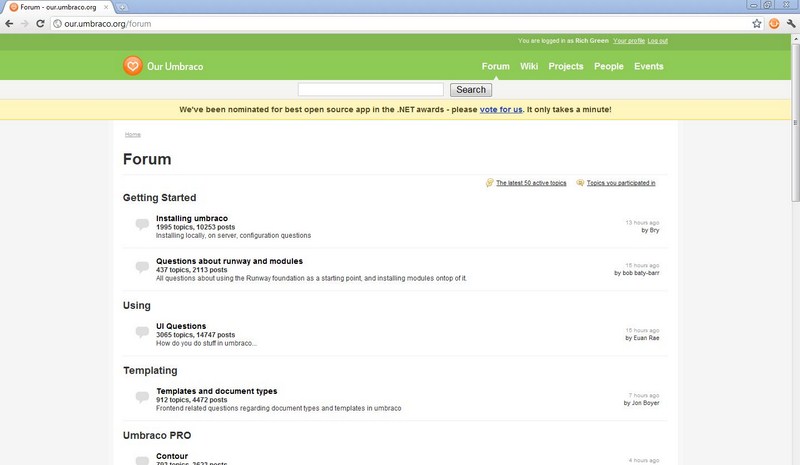
Task: Click '3065 topics, 14747 posts' text
Action: point(195,335)
